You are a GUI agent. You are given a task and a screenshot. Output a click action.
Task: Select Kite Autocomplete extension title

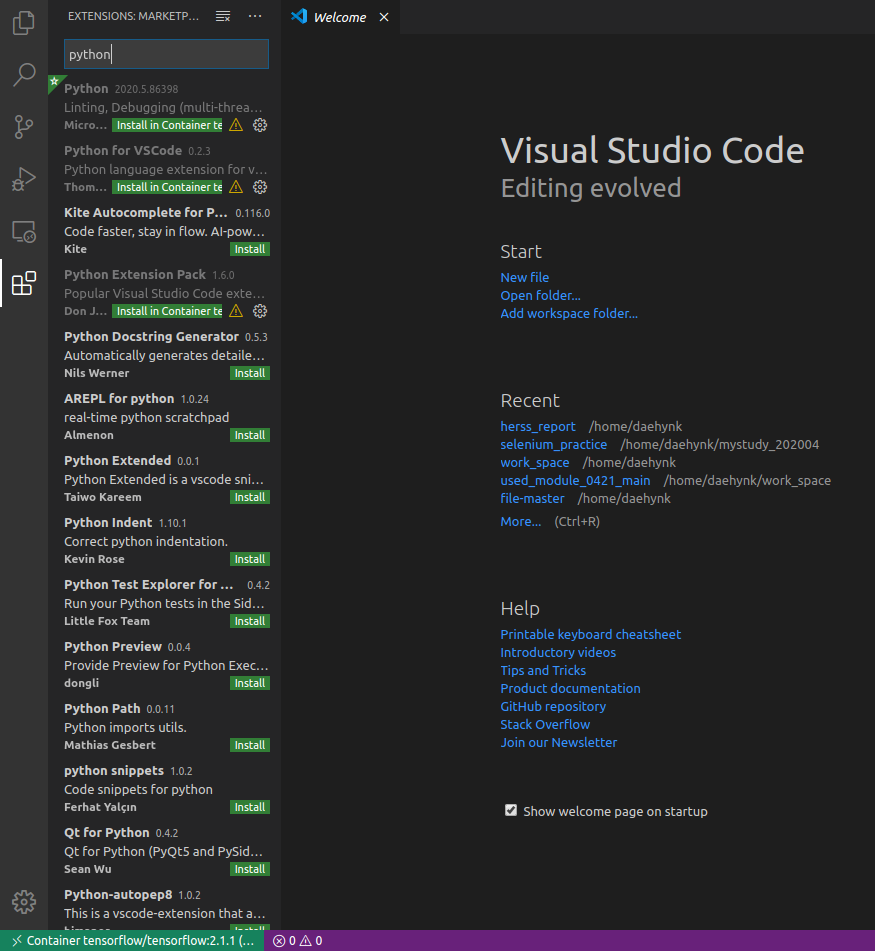[146, 212]
